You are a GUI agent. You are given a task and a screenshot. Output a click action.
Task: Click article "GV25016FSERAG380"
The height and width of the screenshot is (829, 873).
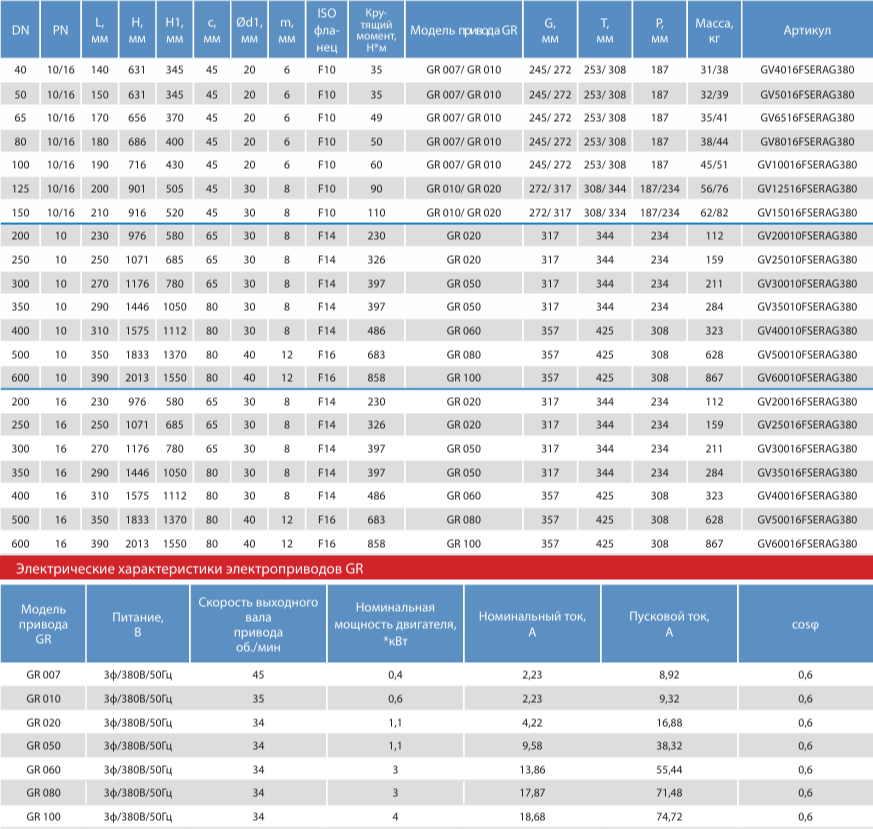(807, 425)
